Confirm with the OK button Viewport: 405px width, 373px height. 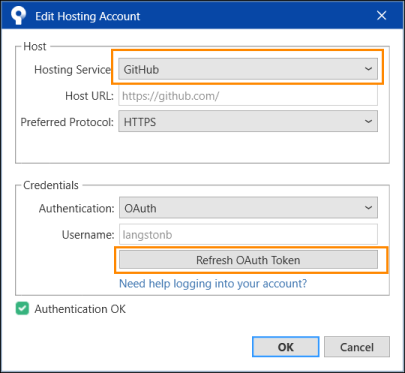286,347
